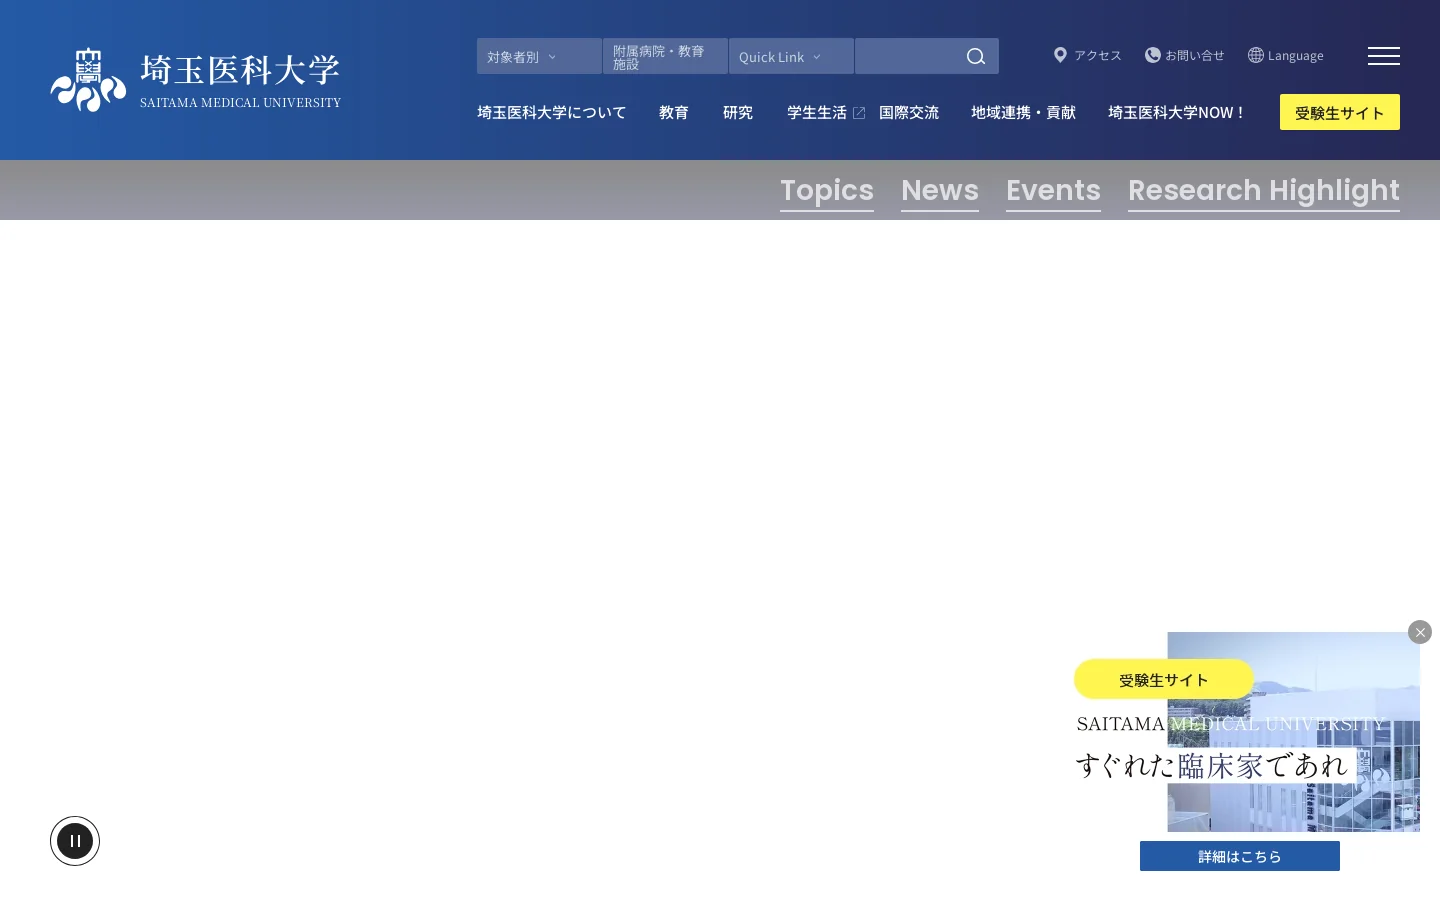This screenshot has height=900, width=1440.
Task: Open 埼玉医科大学について menu
Action: pyautogui.click(x=552, y=112)
